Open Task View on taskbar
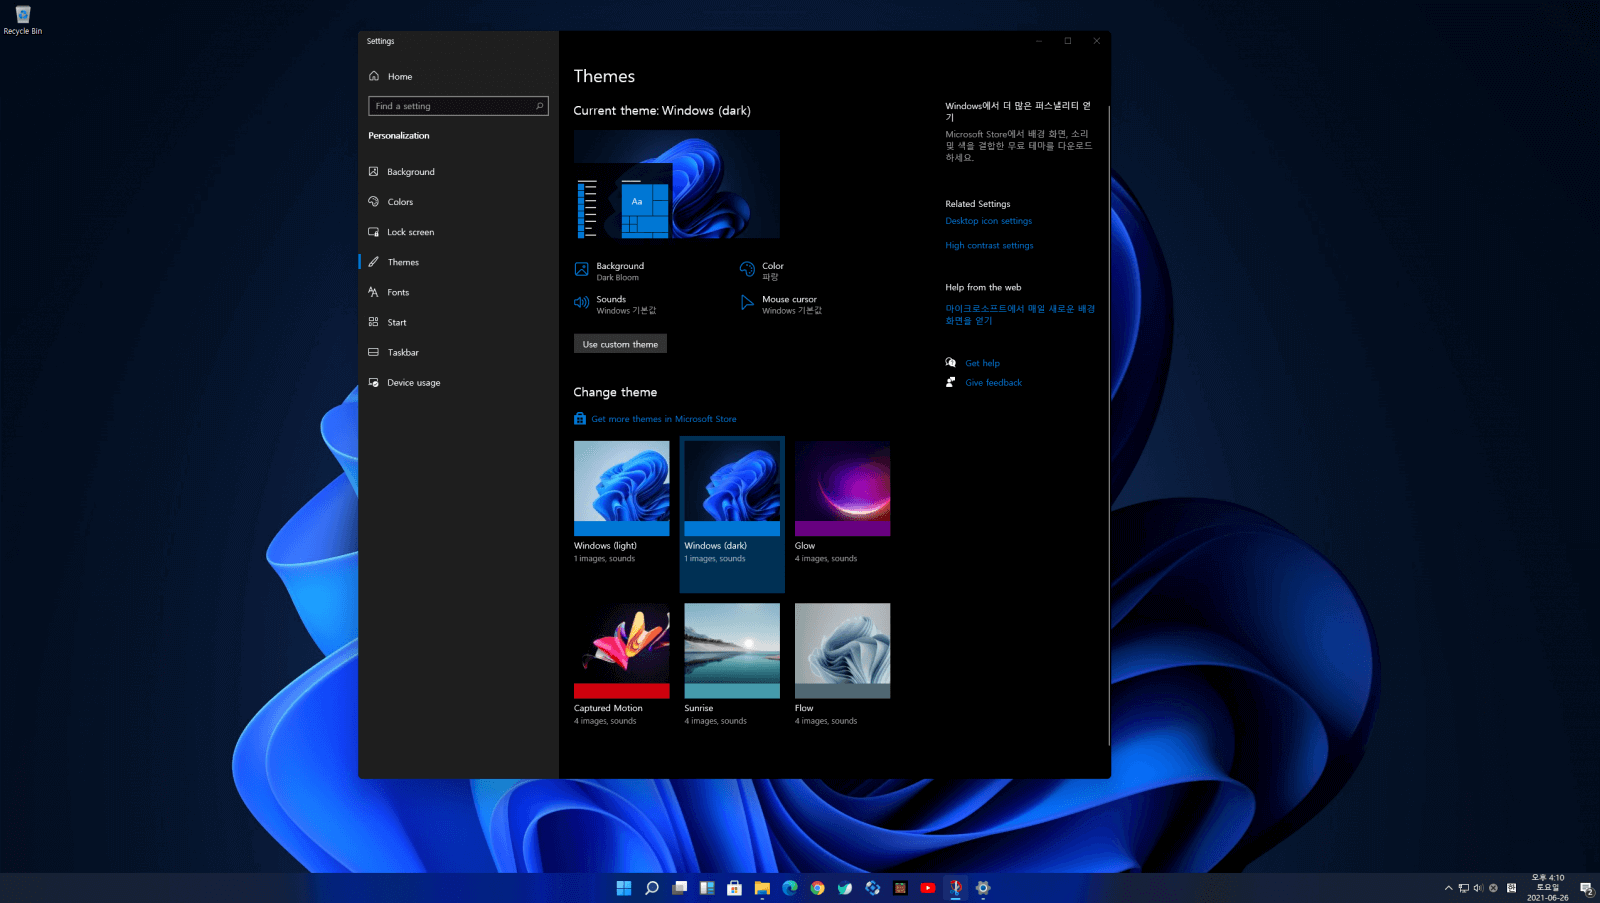 (x=680, y=888)
